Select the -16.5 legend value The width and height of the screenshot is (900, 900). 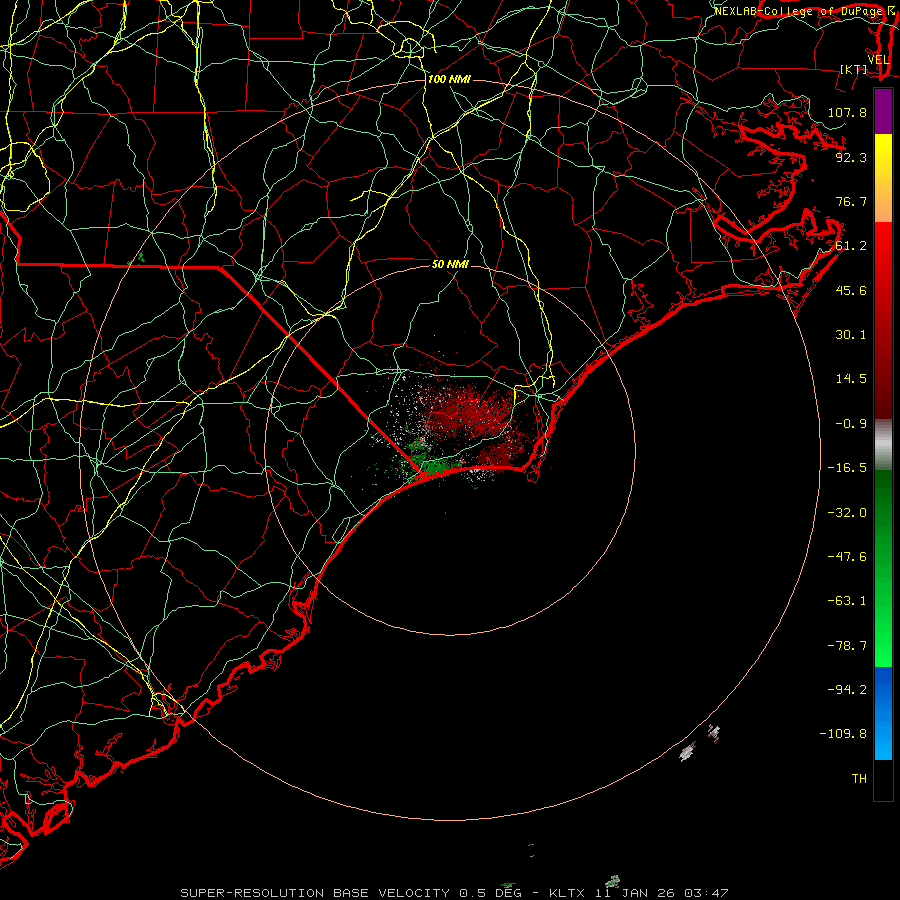pyautogui.click(x=847, y=468)
